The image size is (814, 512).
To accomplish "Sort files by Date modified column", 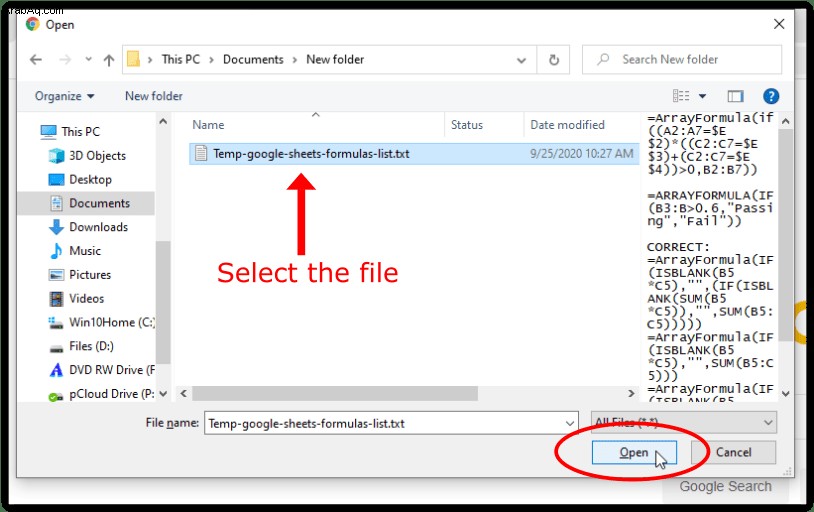I will (567, 125).
